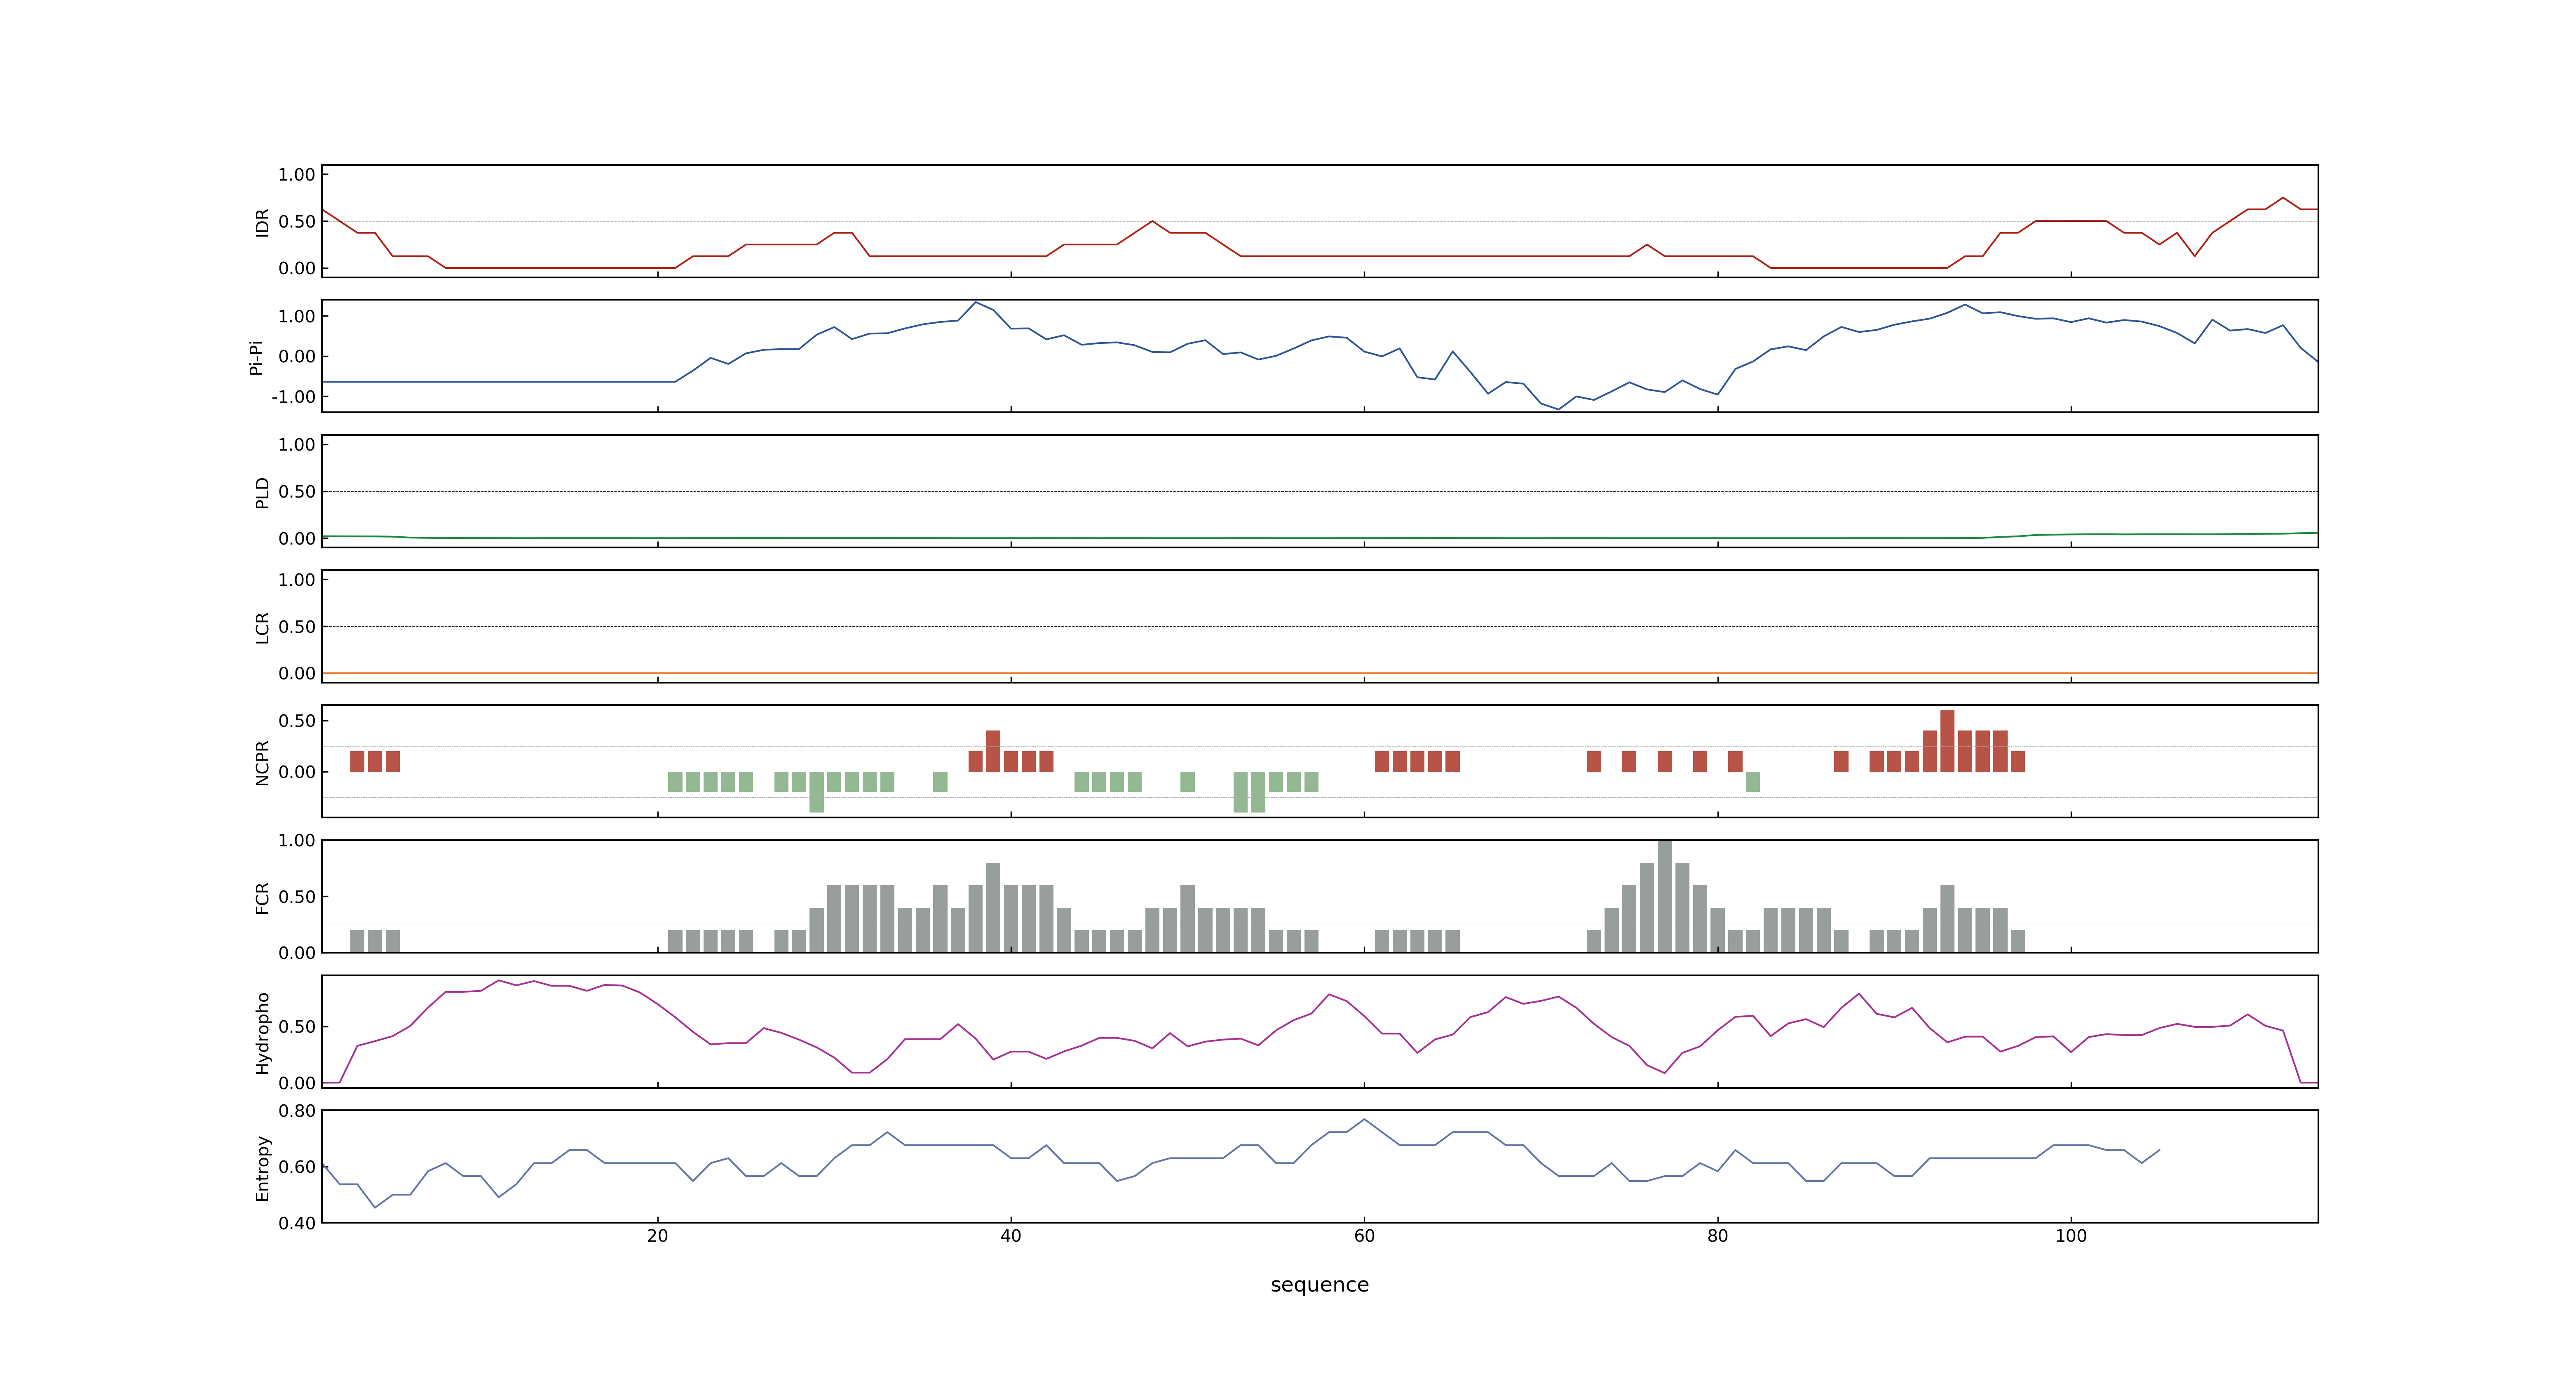The width and height of the screenshot is (2576, 1374).
Task: Click the FCR y-axis label
Action: pos(262,898)
